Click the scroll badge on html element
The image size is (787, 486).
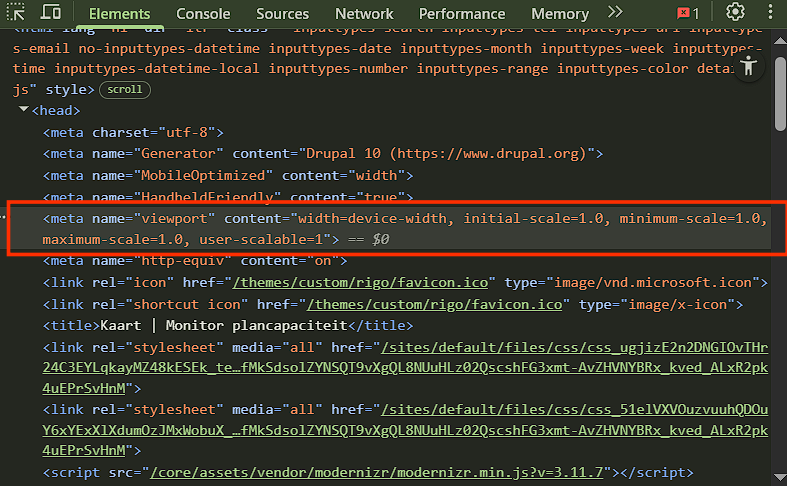(x=125, y=89)
